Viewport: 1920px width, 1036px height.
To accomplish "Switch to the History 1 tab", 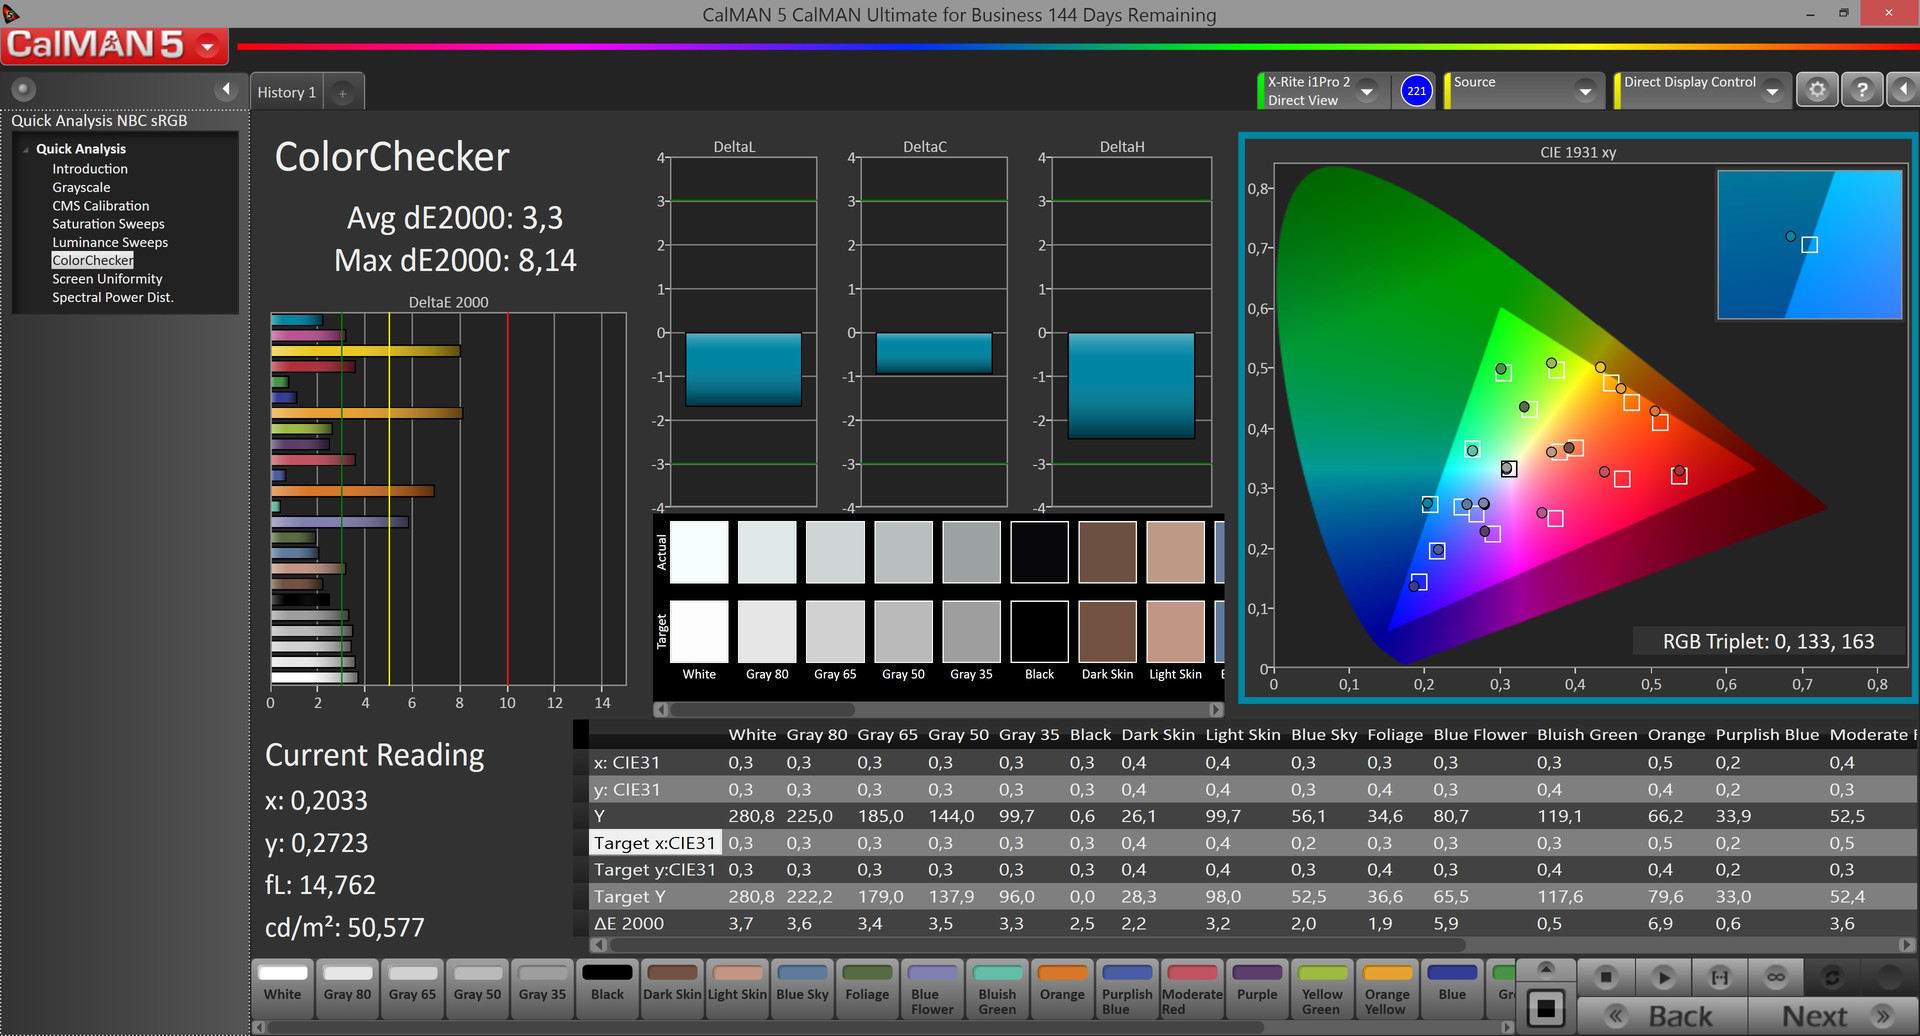I will pos(287,93).
